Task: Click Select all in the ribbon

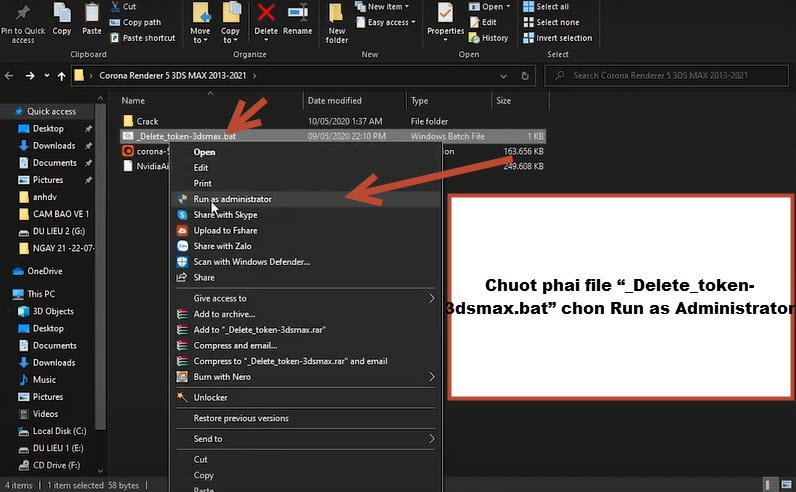Action: point(551,7)
